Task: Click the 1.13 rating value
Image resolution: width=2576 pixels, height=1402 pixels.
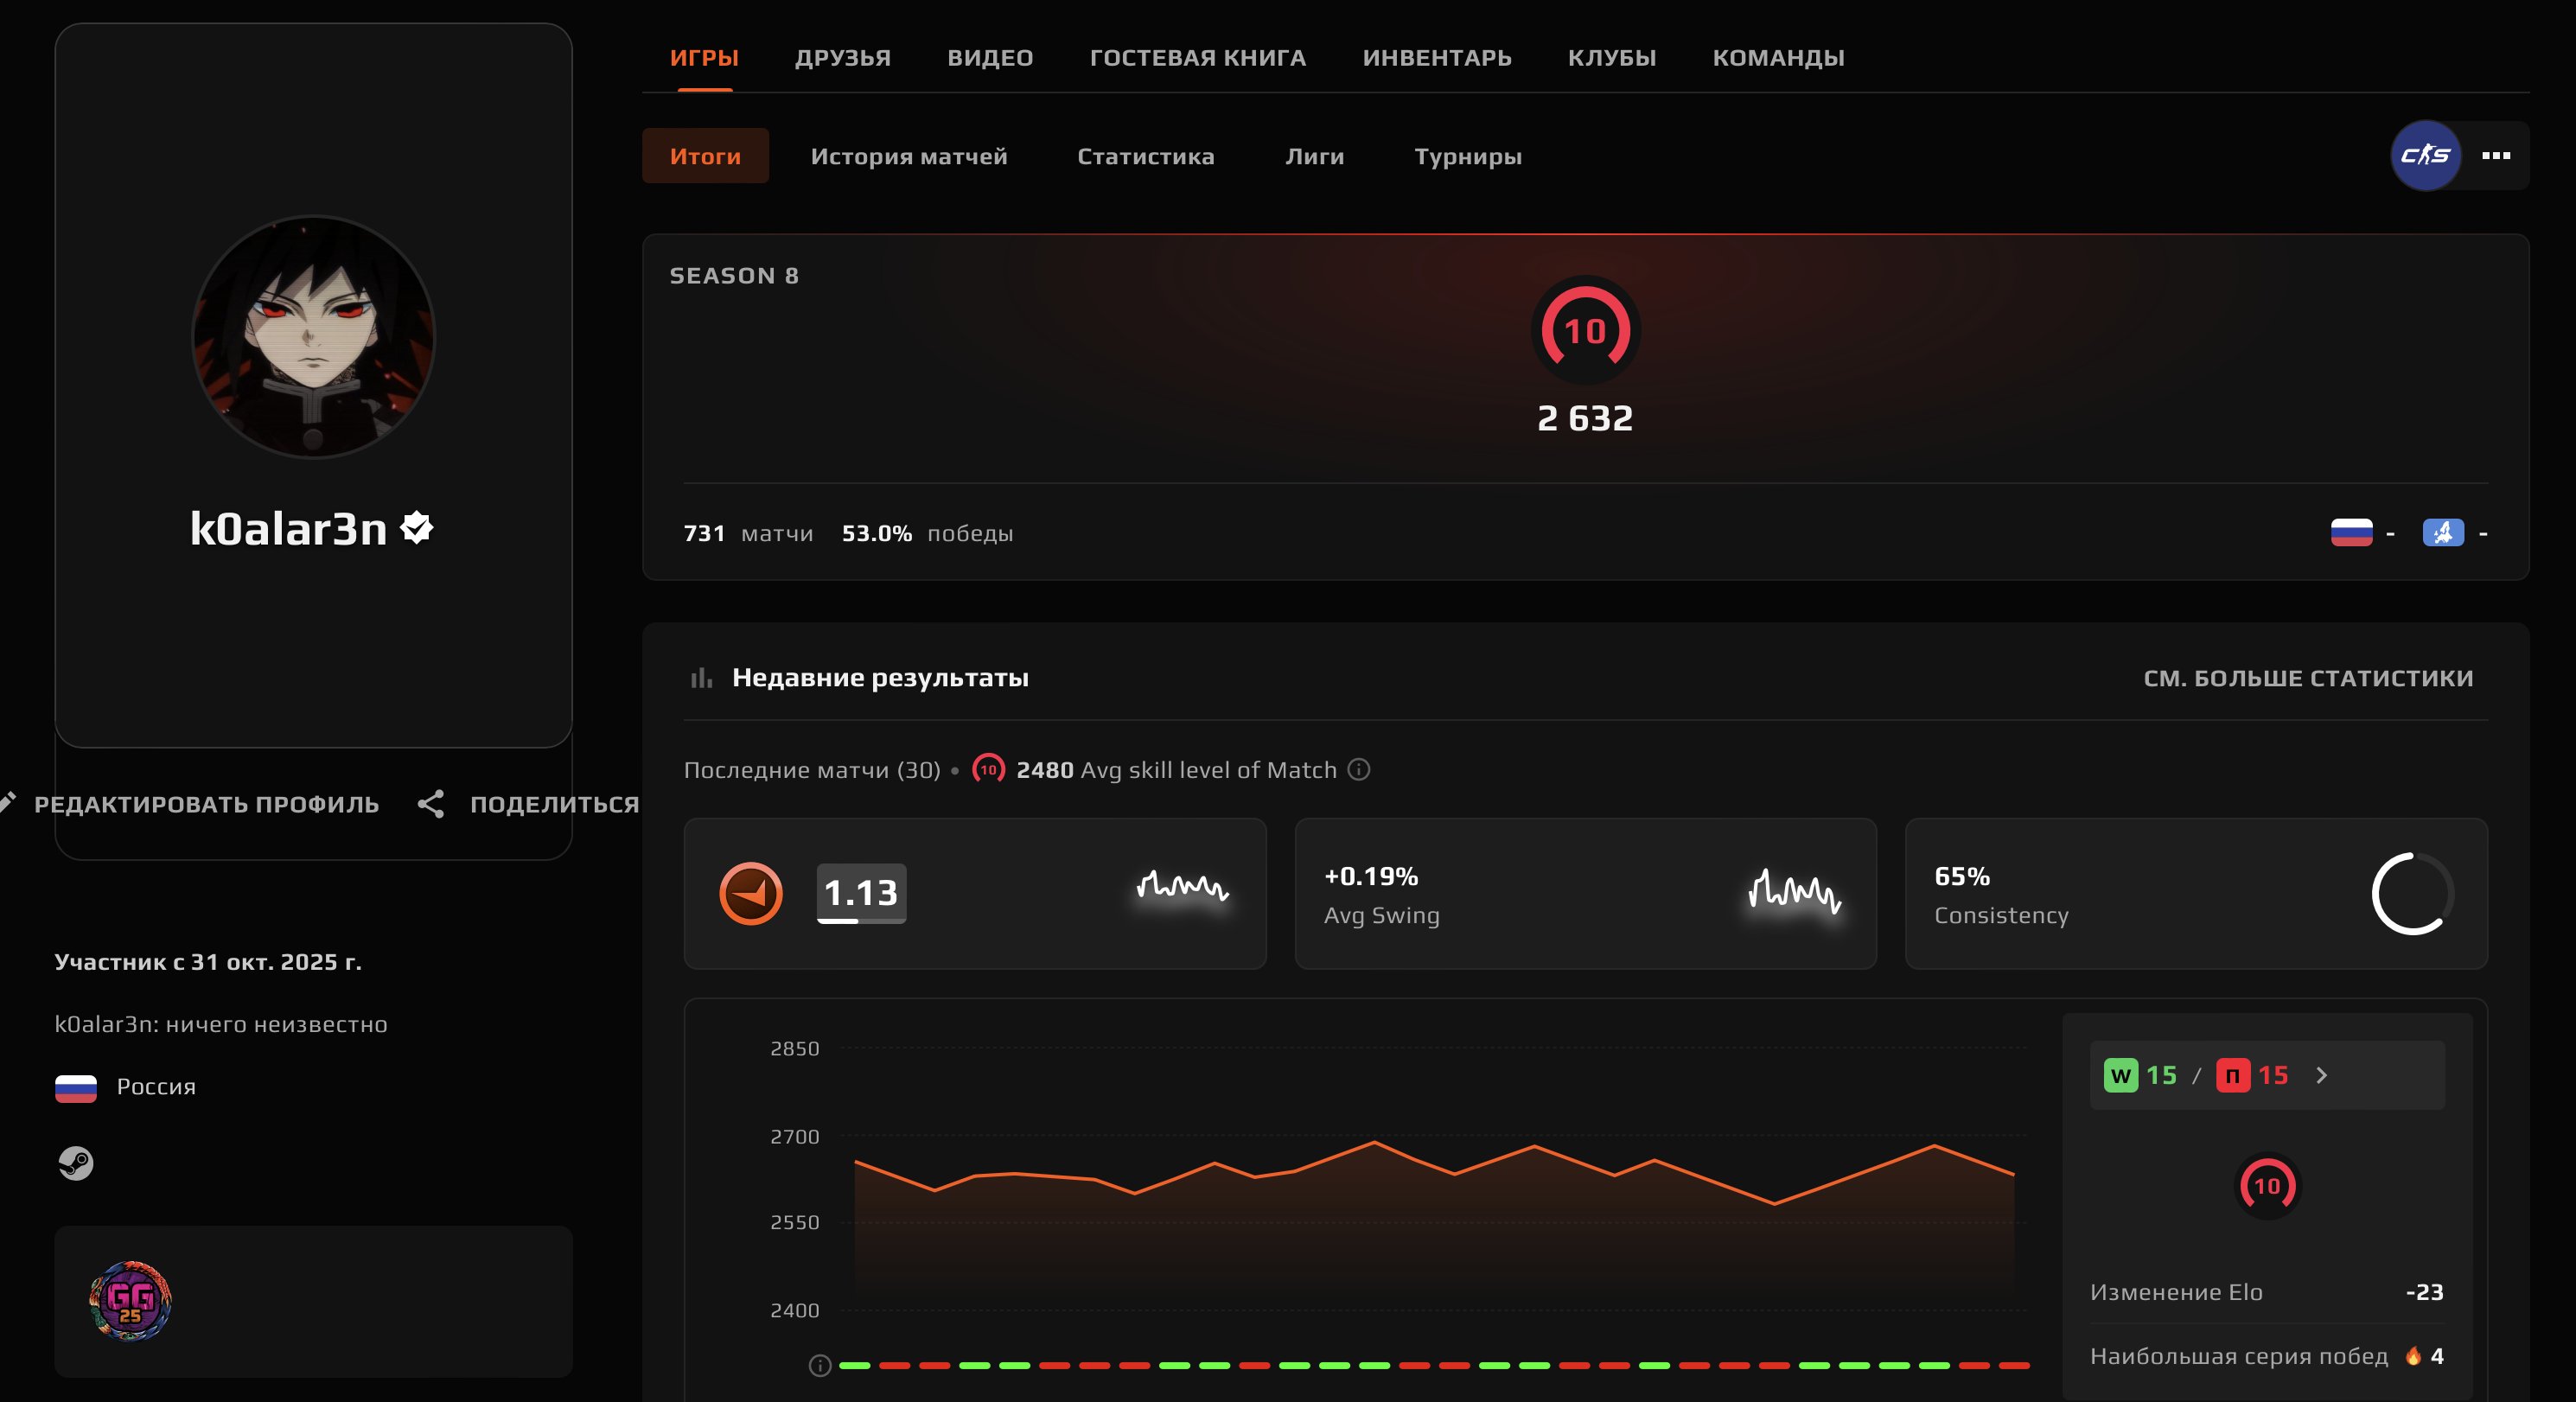Action: [x=861, y=893]
